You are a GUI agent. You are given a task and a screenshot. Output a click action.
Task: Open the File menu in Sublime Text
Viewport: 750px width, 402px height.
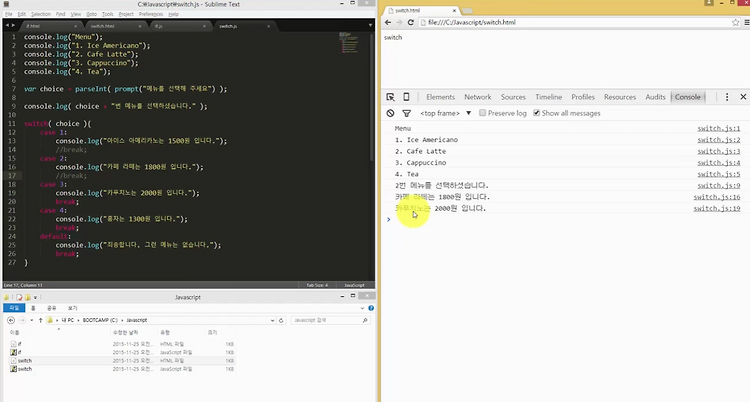click(x=9, y=14)
